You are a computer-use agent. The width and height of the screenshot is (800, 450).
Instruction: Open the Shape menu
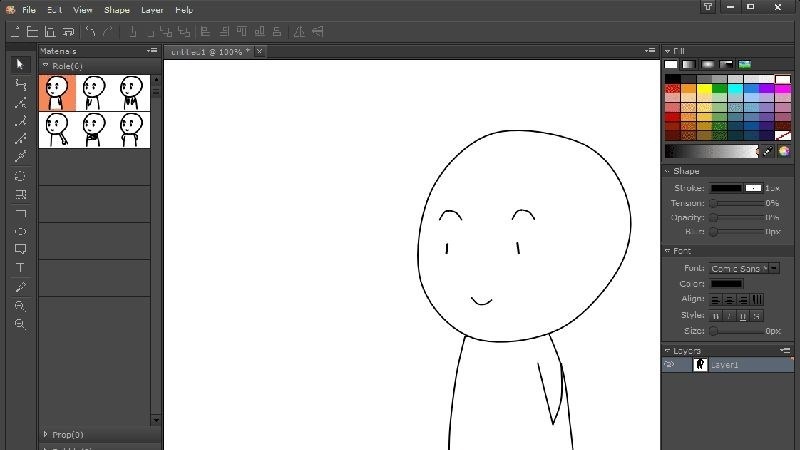[x=117, y=10]
